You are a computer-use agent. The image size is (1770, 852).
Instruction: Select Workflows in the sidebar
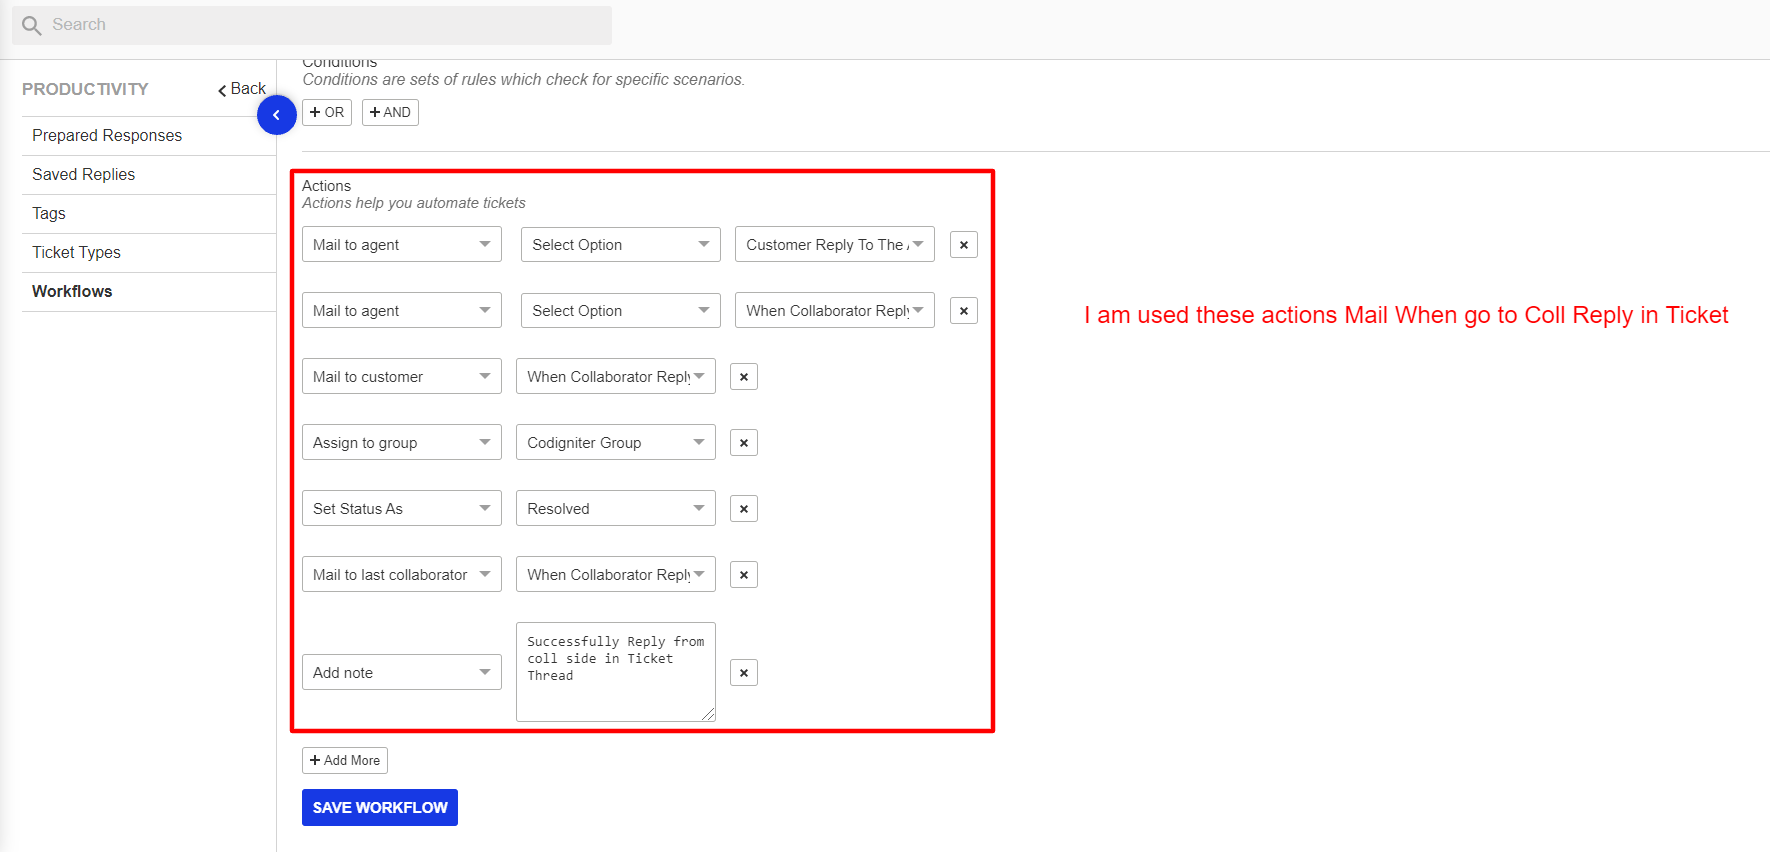[149, 292]
